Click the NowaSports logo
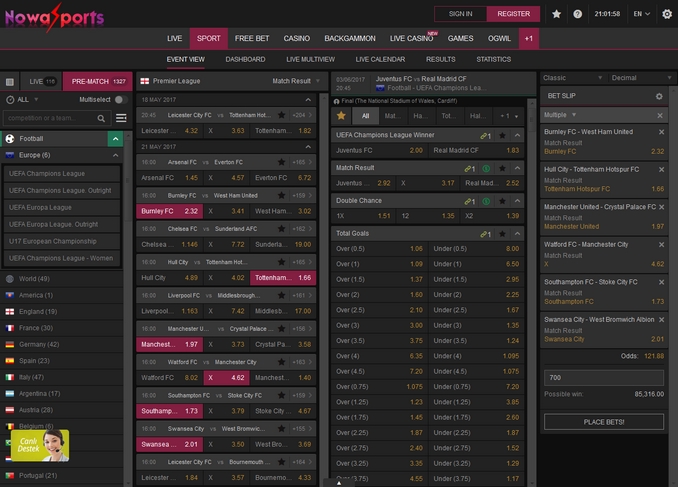 54,17
